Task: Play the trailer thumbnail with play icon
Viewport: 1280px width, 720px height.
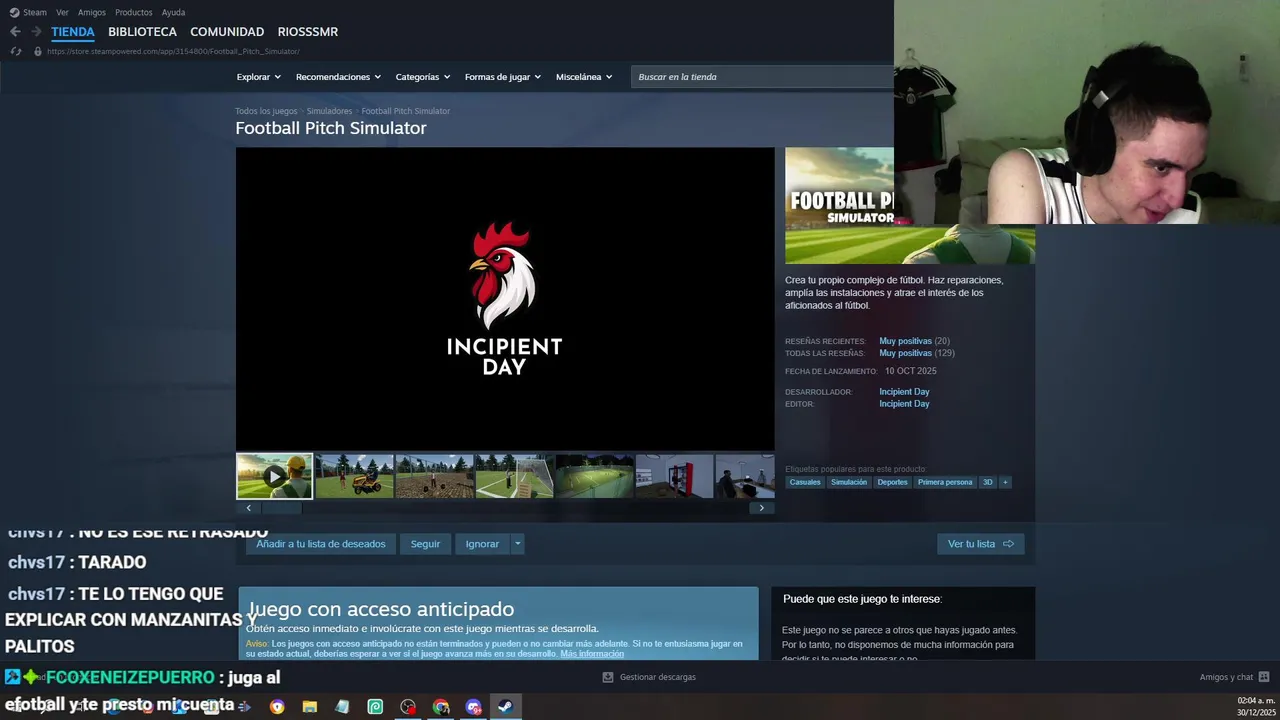Action: pyautogui.click(x=274, y=477)
